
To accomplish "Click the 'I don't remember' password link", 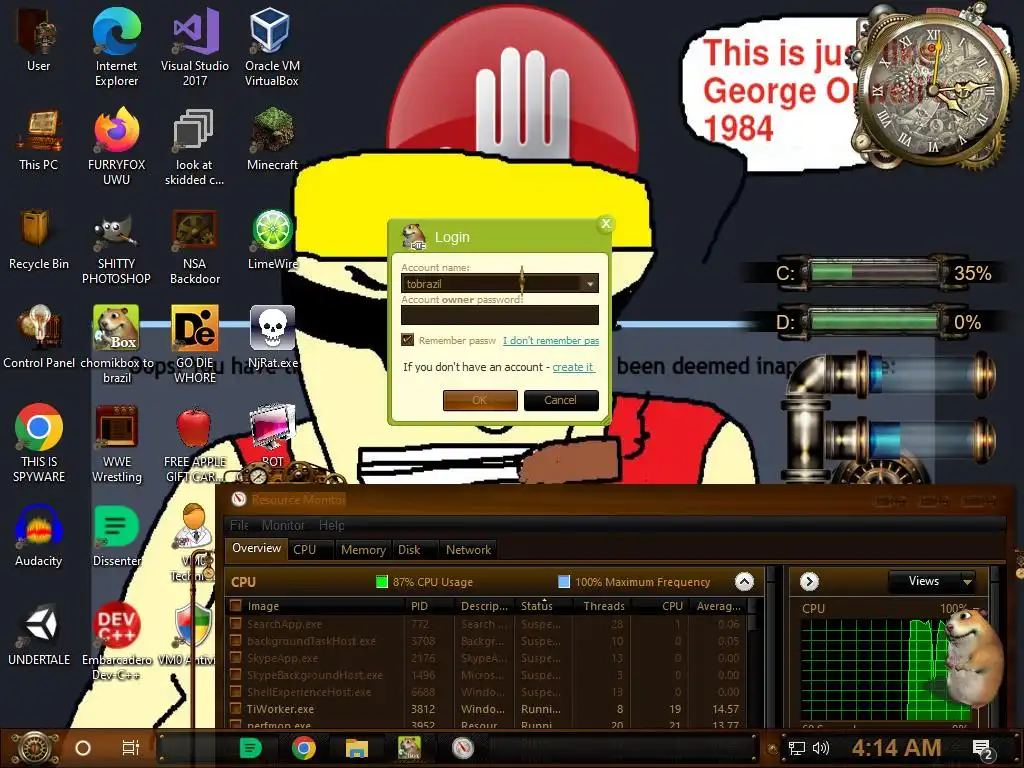I will click(x=551, y=340).
